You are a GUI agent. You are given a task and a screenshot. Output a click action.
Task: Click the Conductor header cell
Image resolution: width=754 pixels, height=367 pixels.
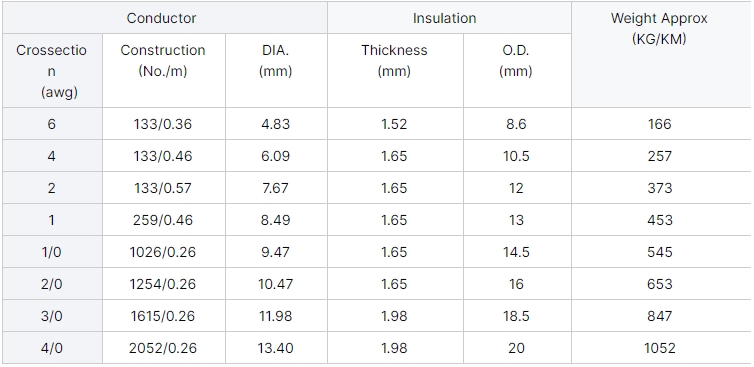(162, 18)
